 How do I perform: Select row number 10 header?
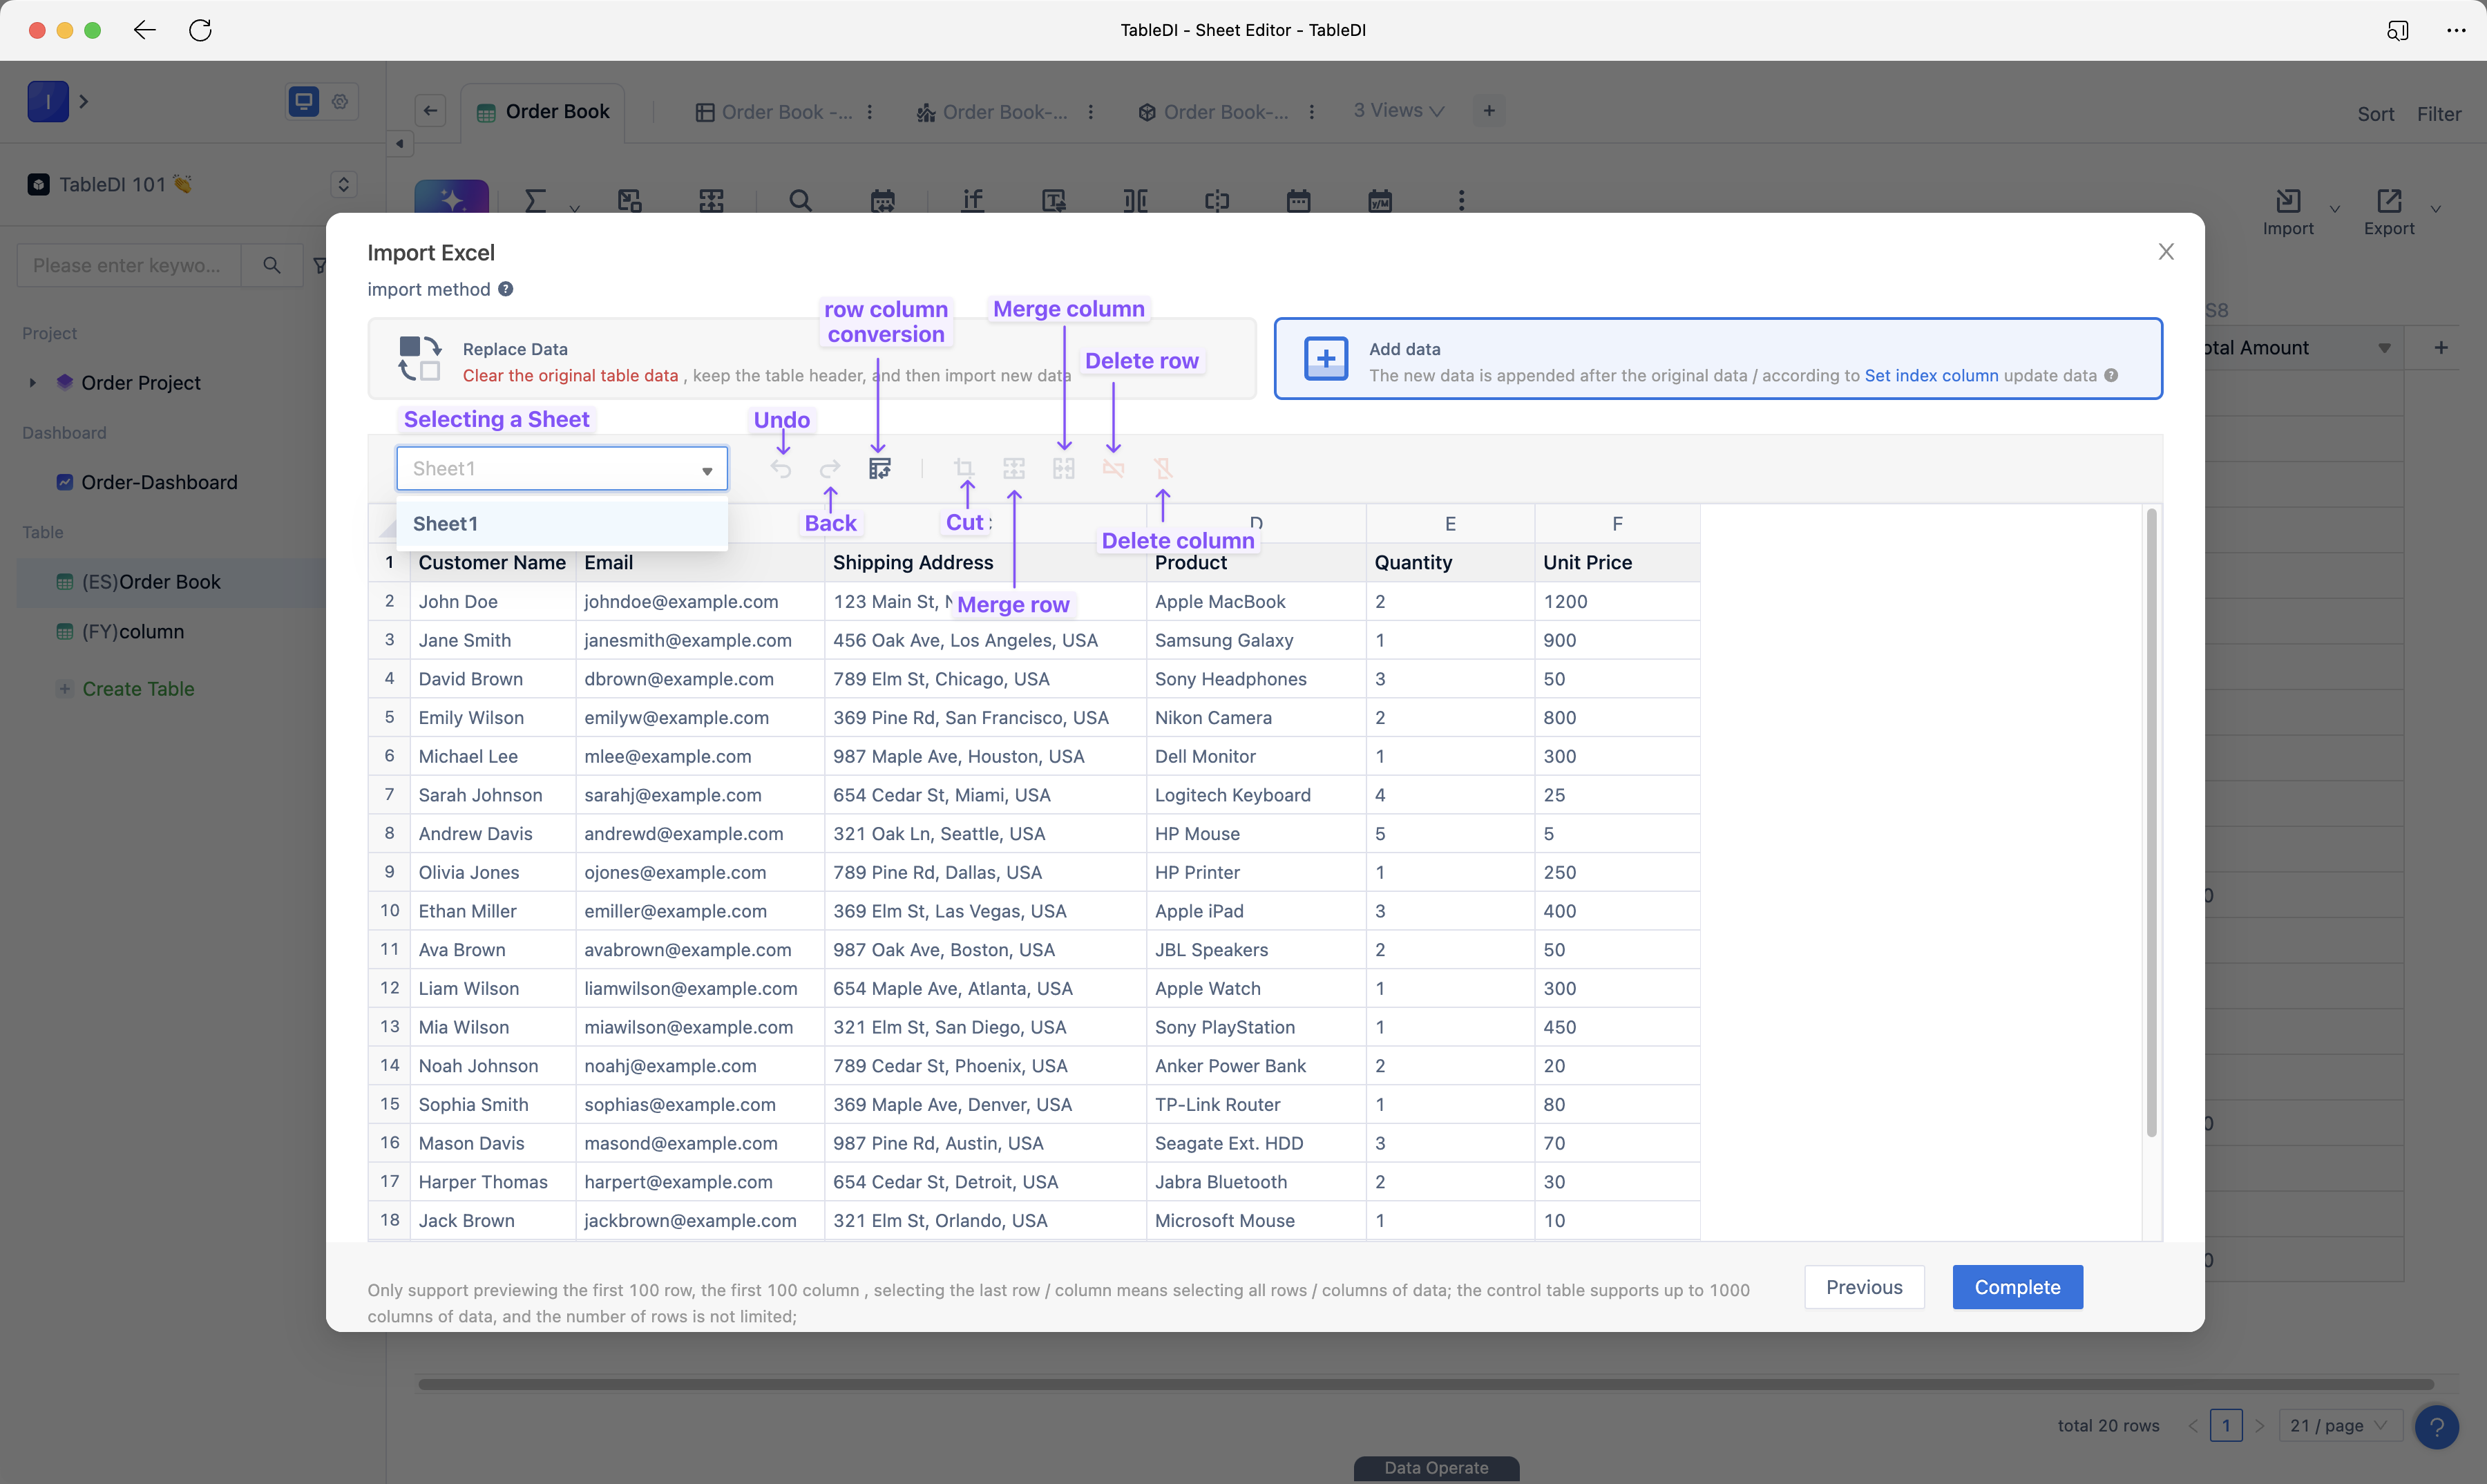(389, 910)
